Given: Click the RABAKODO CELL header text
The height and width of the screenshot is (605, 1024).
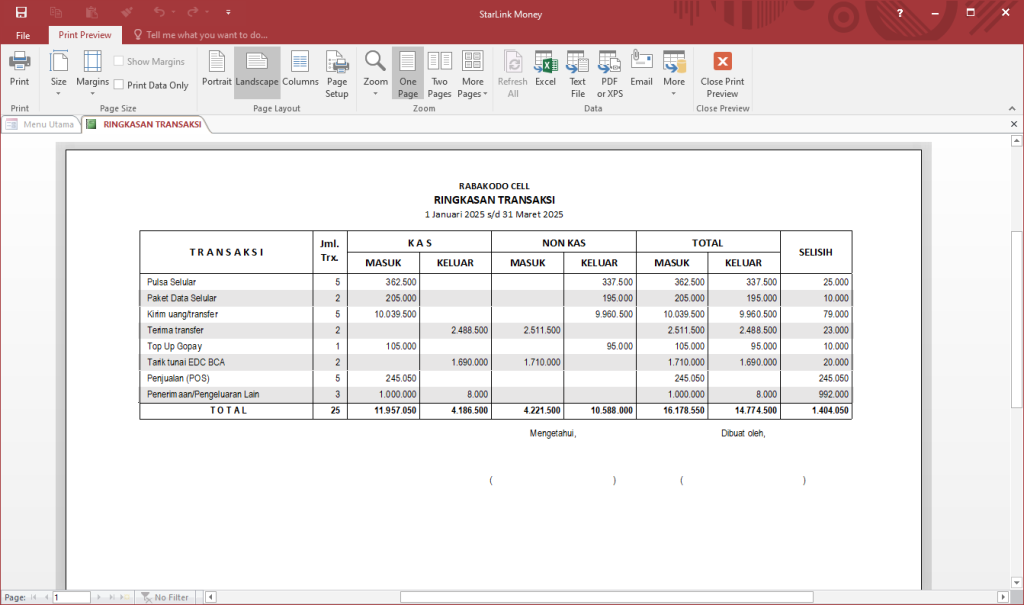Looking at the screenshot, I should [494, 186].
